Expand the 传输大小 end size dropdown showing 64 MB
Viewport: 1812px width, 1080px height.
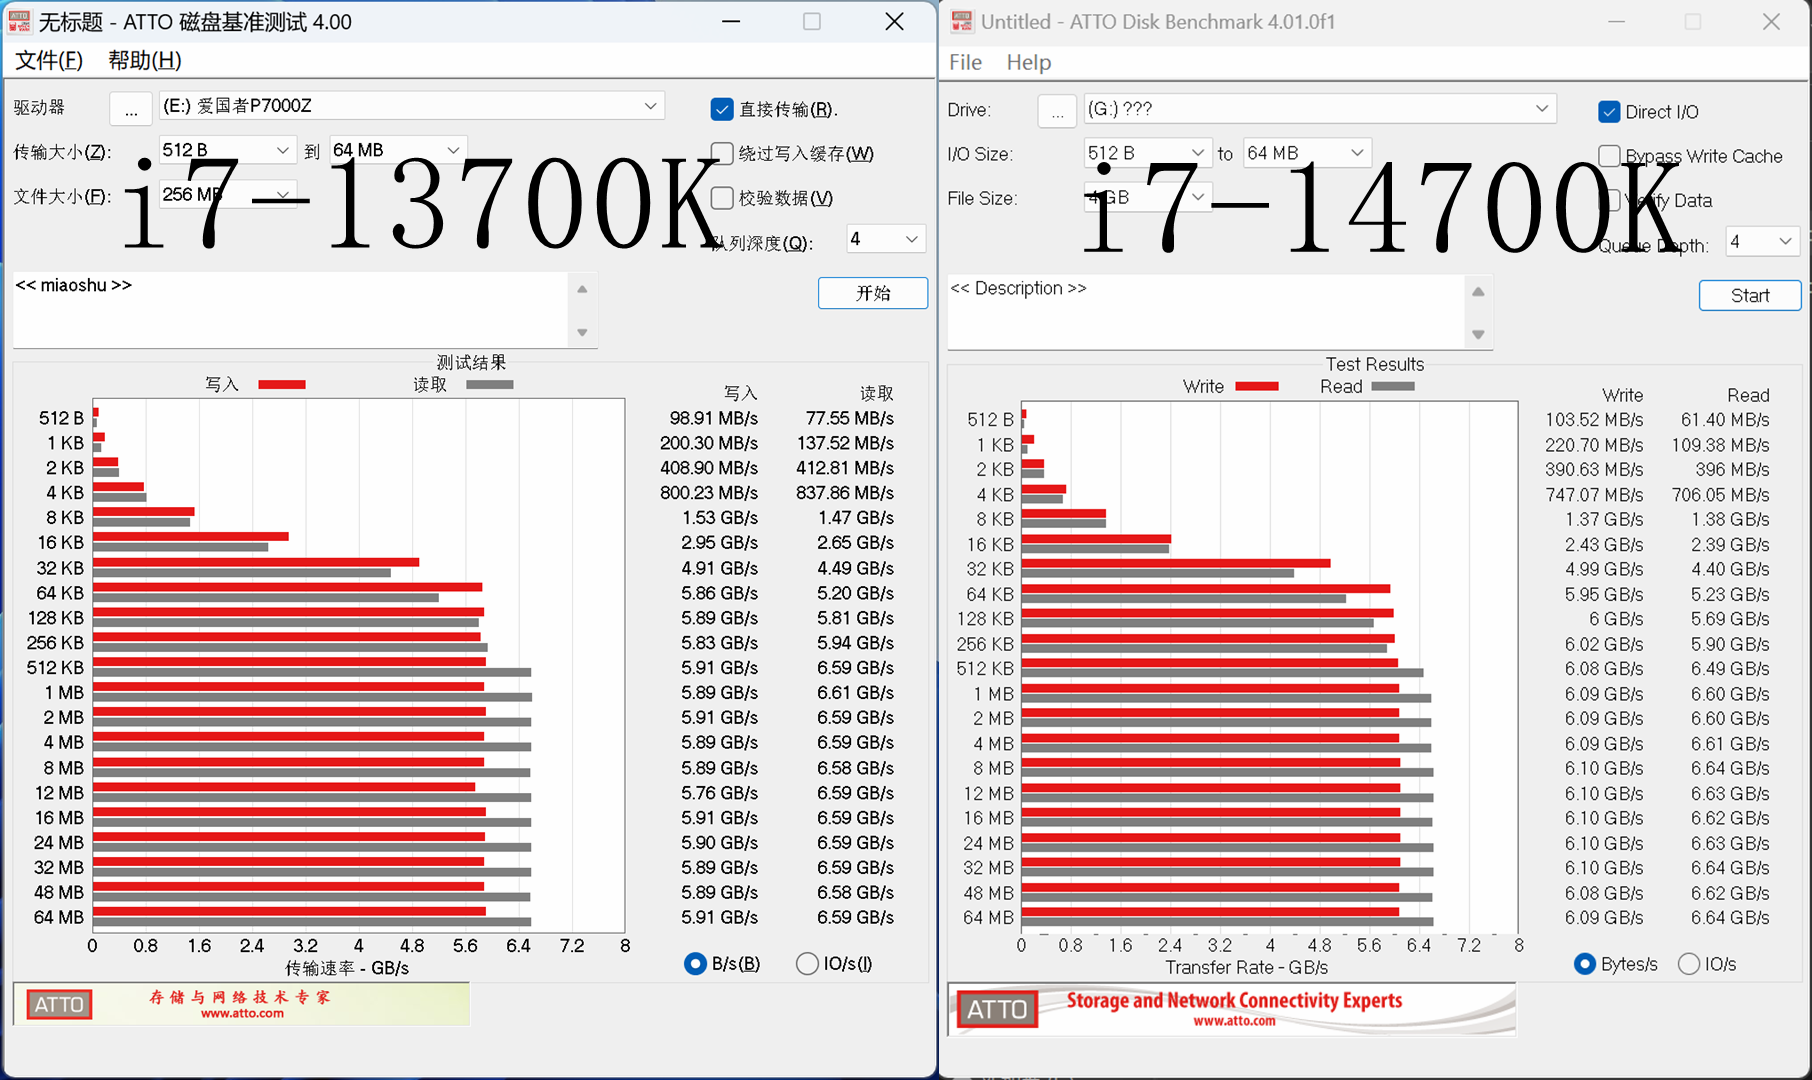453,150
